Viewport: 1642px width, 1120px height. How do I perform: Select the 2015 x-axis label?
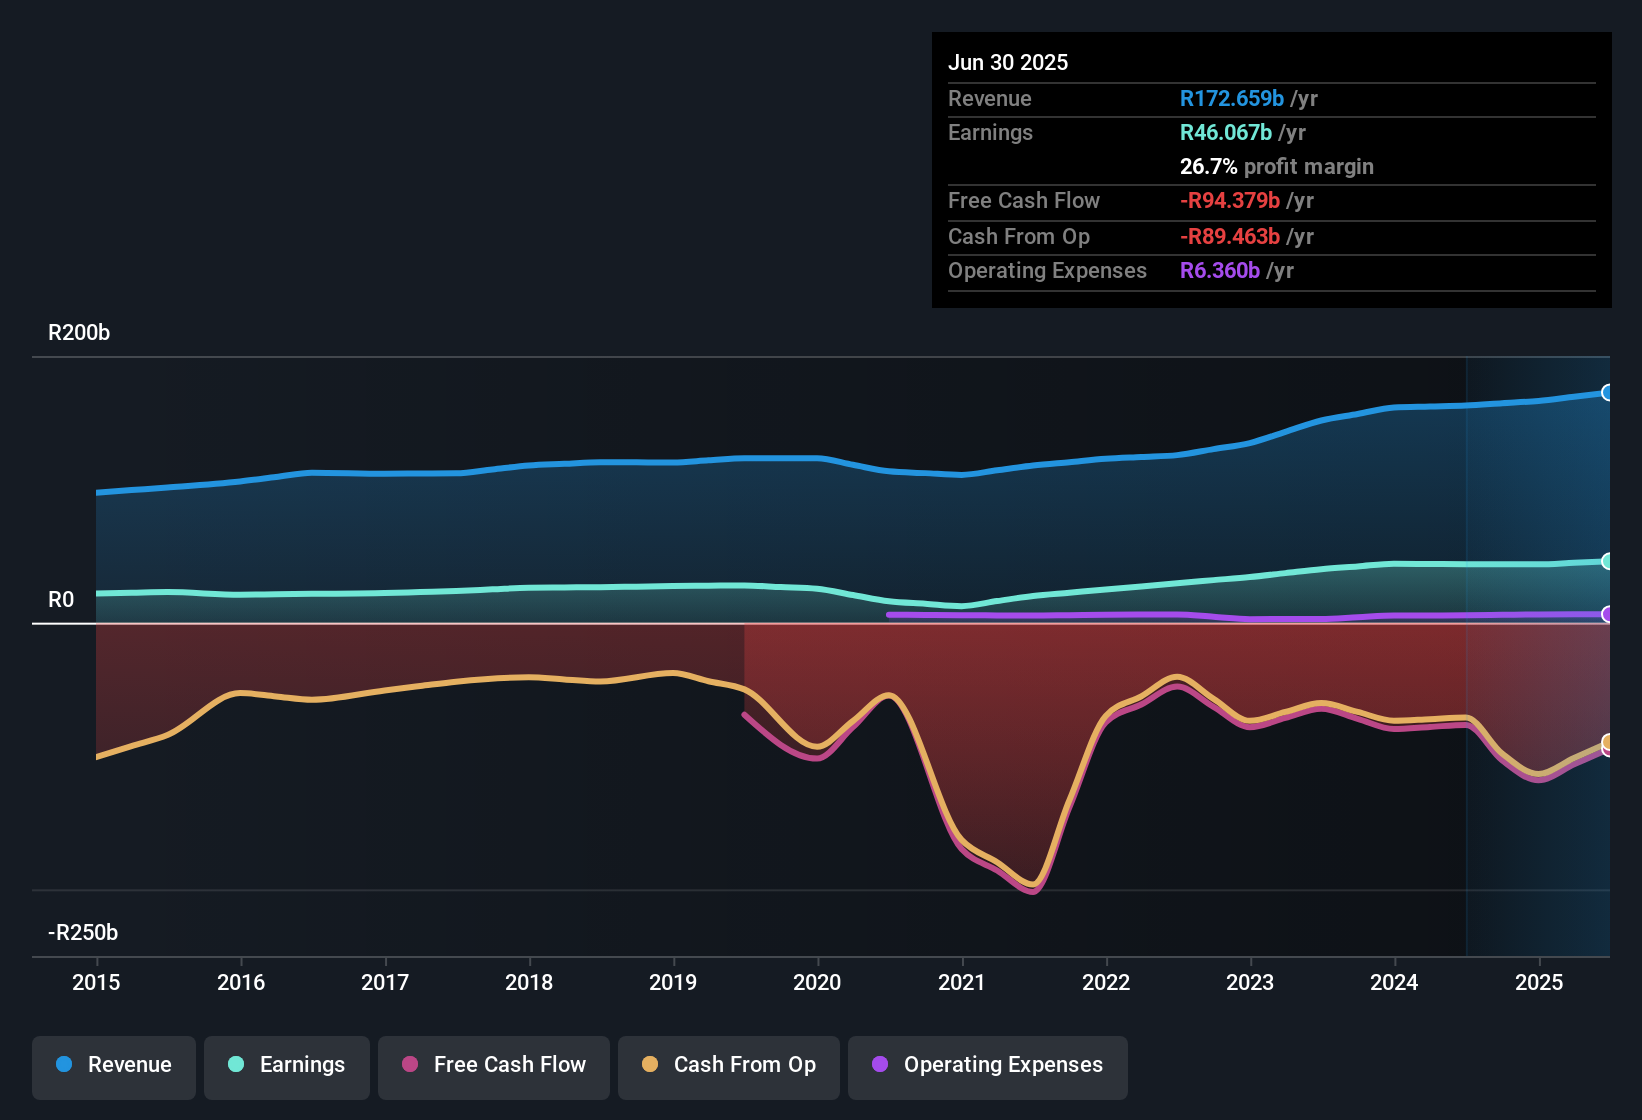[x=96, y=982]
